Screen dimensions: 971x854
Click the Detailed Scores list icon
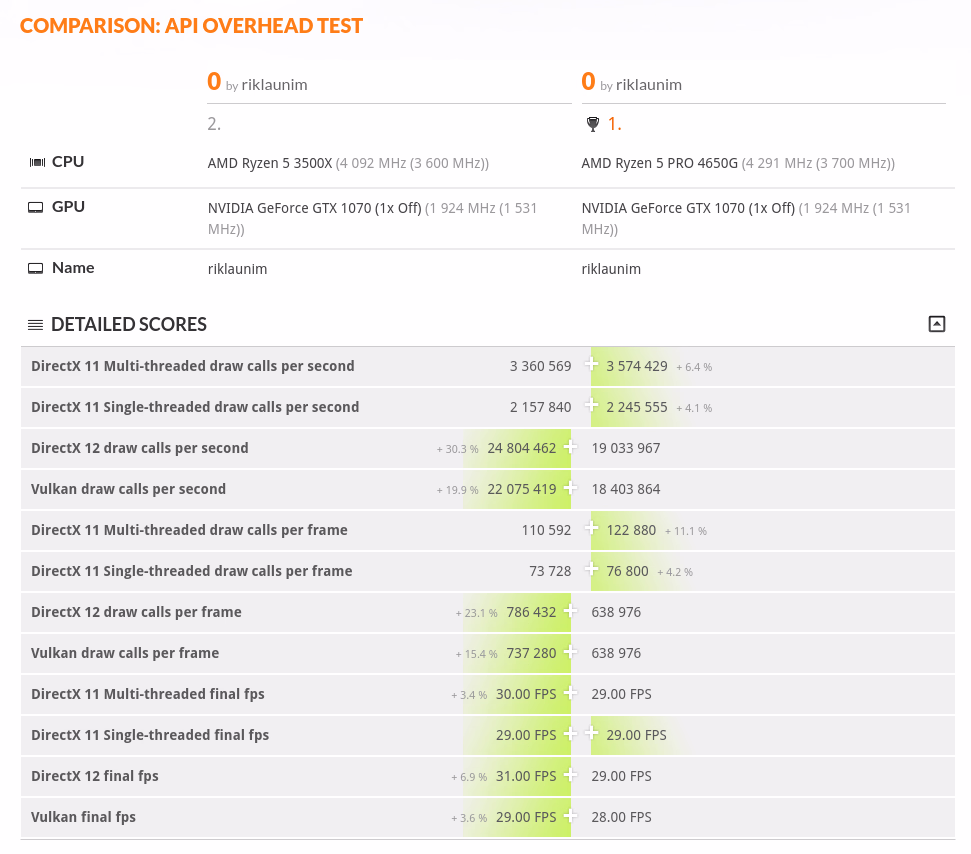pos(35,325)
